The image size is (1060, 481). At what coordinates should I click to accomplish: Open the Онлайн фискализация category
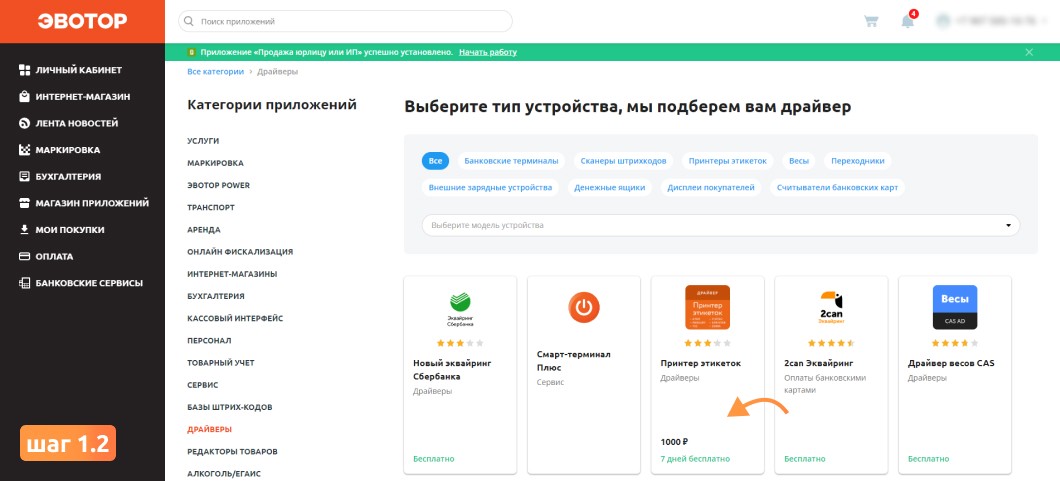tap(240, 251)
